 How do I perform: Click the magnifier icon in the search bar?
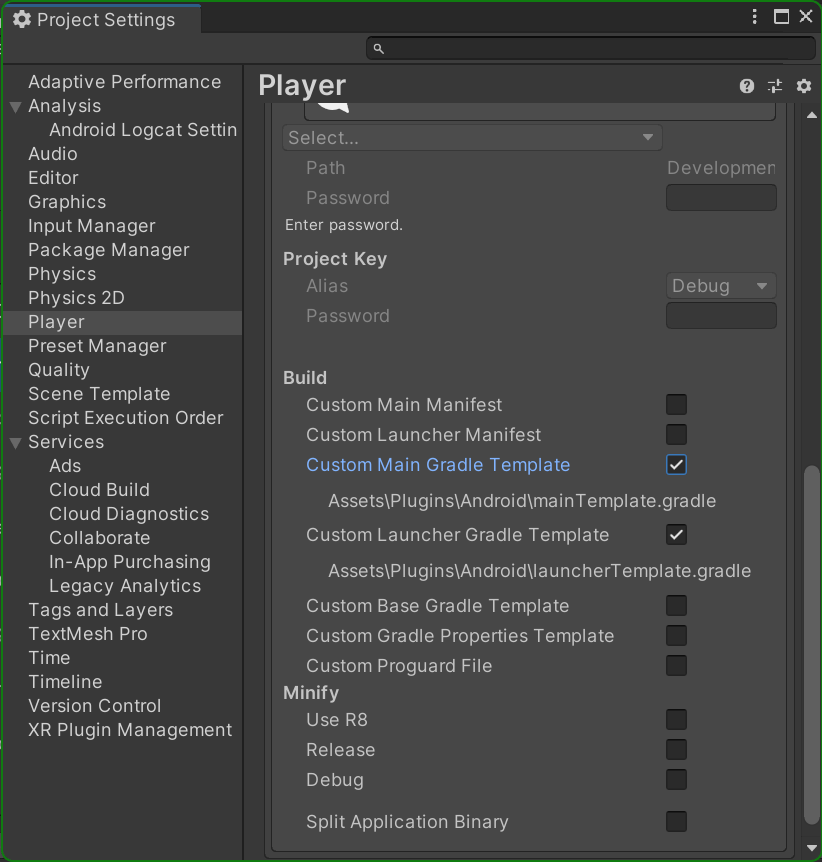pyautogui.click(x=378, y=48)
